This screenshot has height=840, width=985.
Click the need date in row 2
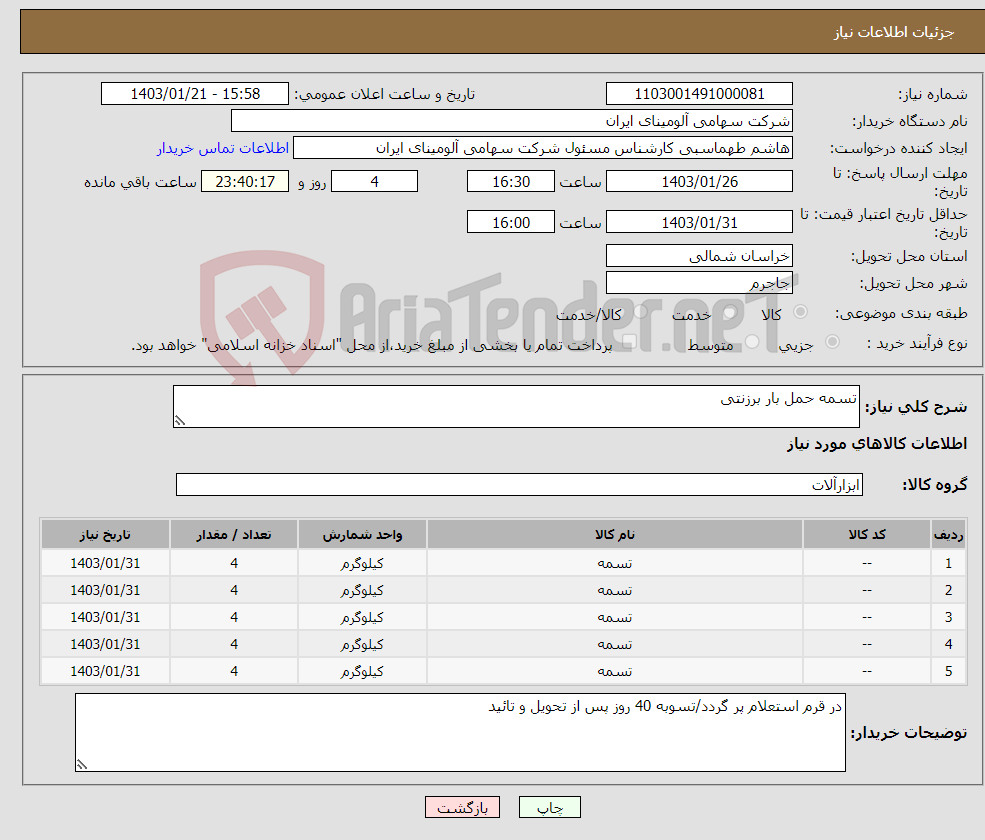tap(105, 591)
